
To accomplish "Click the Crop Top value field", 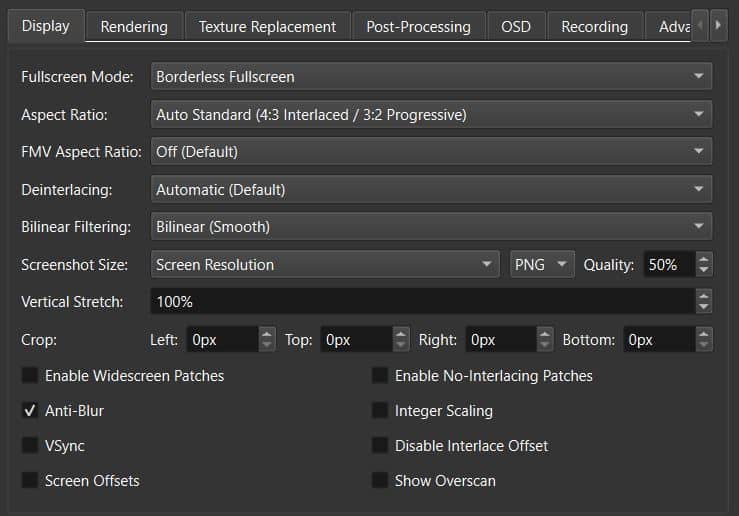I will (x=357, y=340).
